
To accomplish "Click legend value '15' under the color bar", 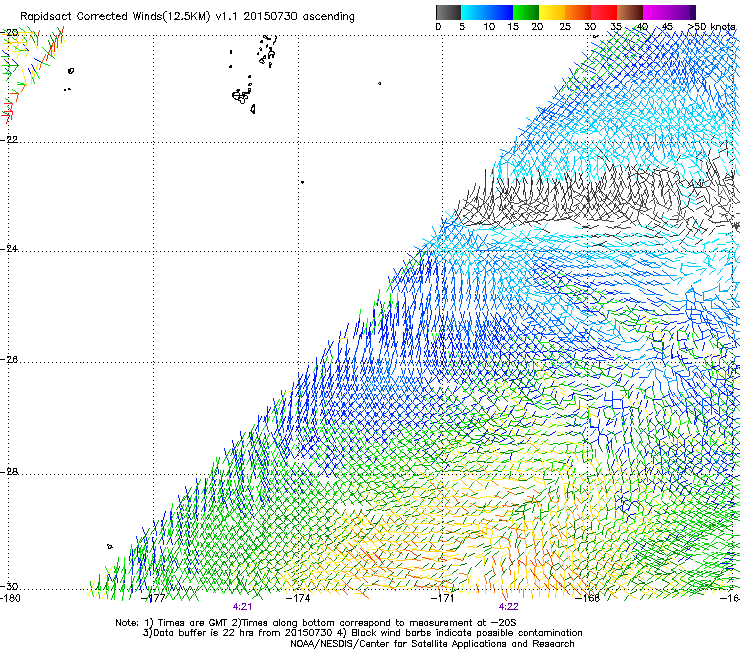I will (513, 27).
